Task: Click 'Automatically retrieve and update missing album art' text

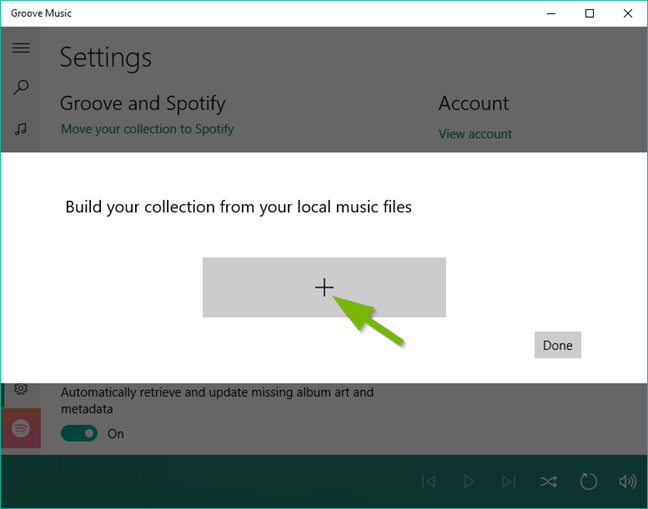Action: (217, 400)
